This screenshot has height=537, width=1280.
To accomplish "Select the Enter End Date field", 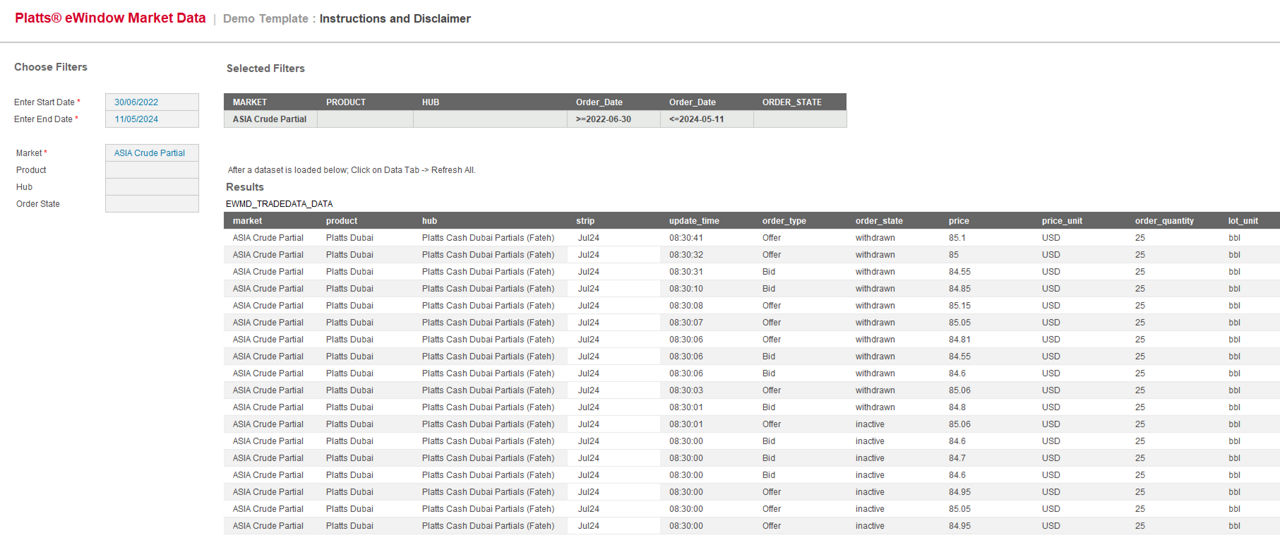I will click(x=152, y=119).
